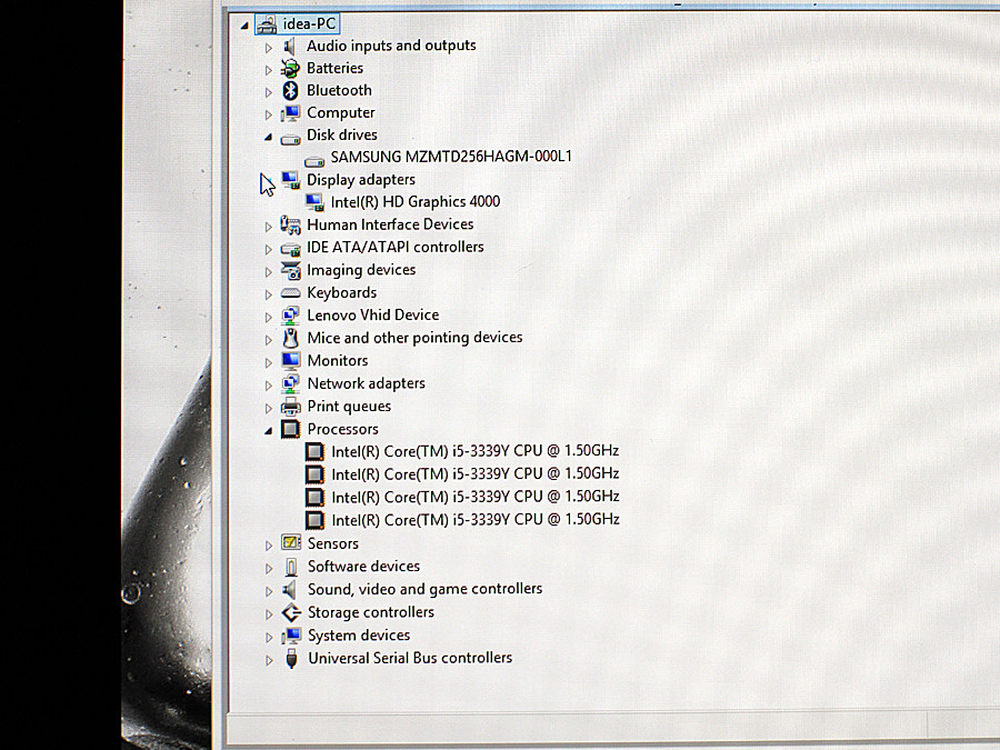Click the Processors category chip icon

[291, 429]
